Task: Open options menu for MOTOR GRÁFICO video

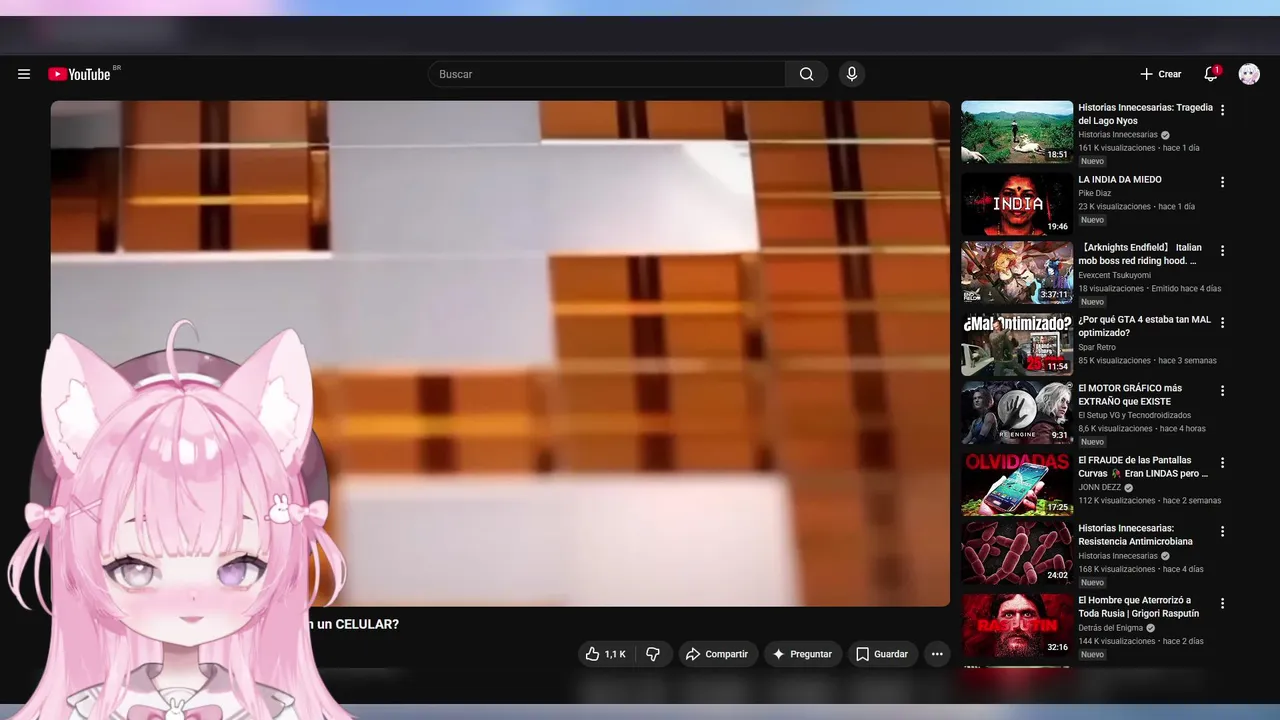Action: [x=1222, y=390]
